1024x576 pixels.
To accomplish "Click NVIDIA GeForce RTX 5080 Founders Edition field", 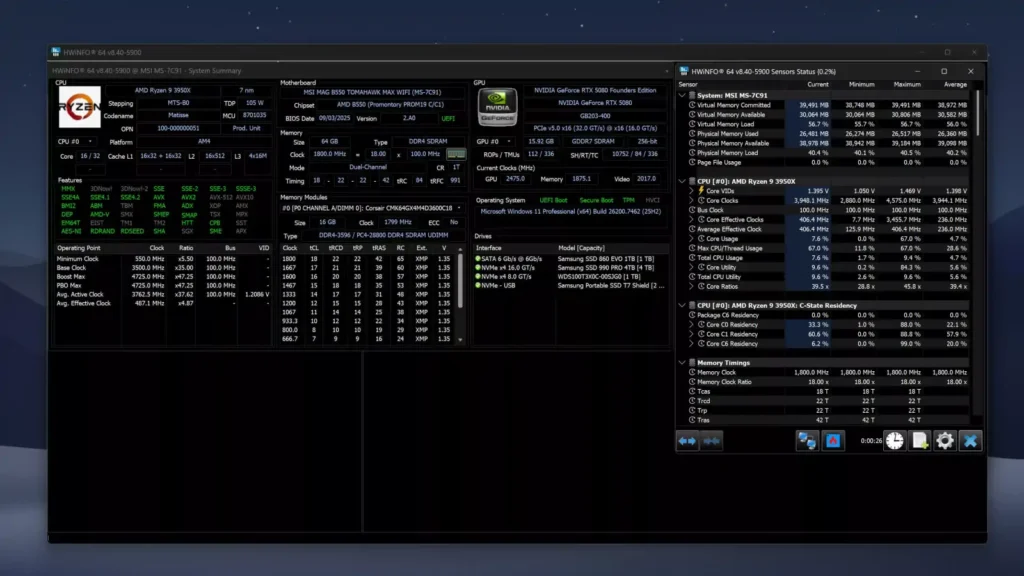I will [595, 90].
